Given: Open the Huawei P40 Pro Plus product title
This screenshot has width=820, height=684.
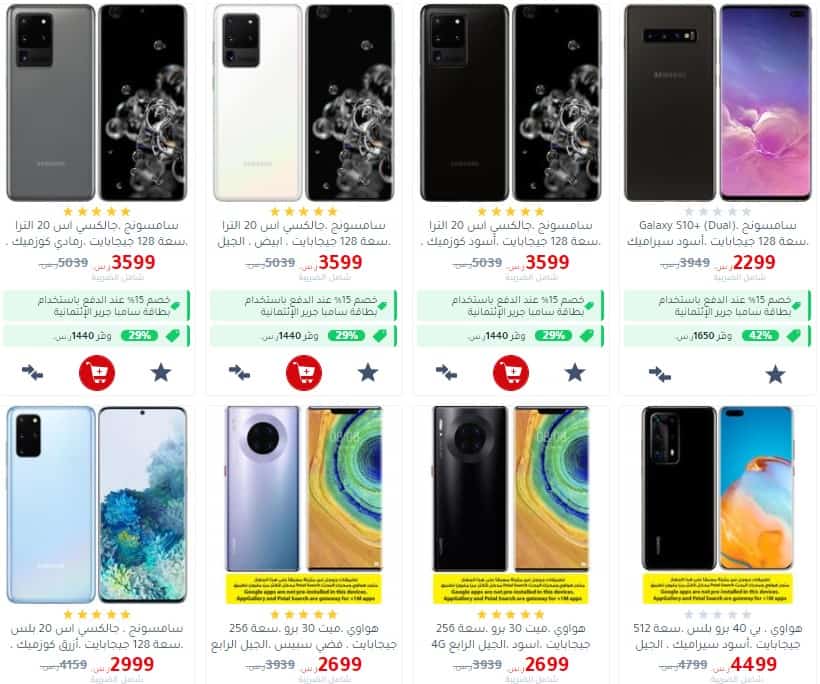Looking at the screenshot, I should (x=717, y=636).
